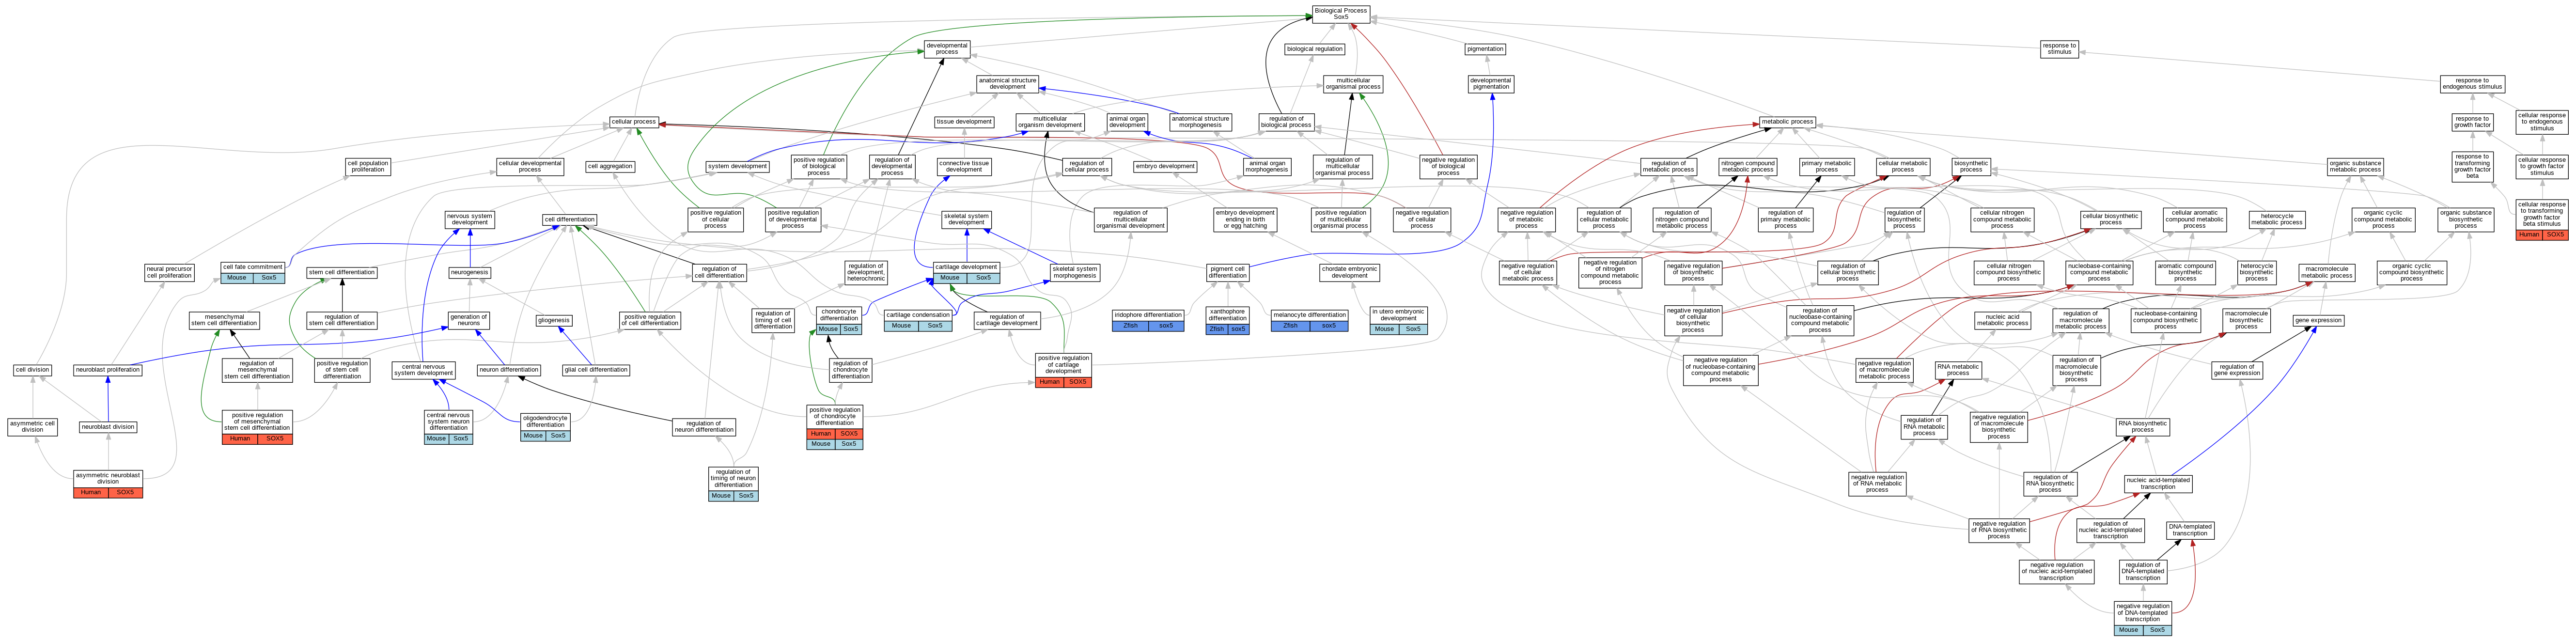Click the 'connective tissue development' node
The width and height of the screenshot is (2576, 641).
tap(964, 167)
